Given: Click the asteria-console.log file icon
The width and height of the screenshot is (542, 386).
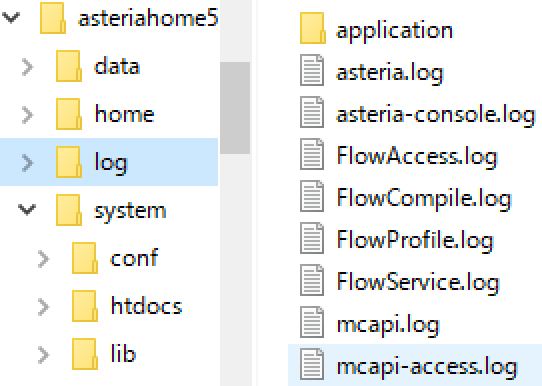Looking at the screenshot, I should pyautogui.click(x=312, y=112).
